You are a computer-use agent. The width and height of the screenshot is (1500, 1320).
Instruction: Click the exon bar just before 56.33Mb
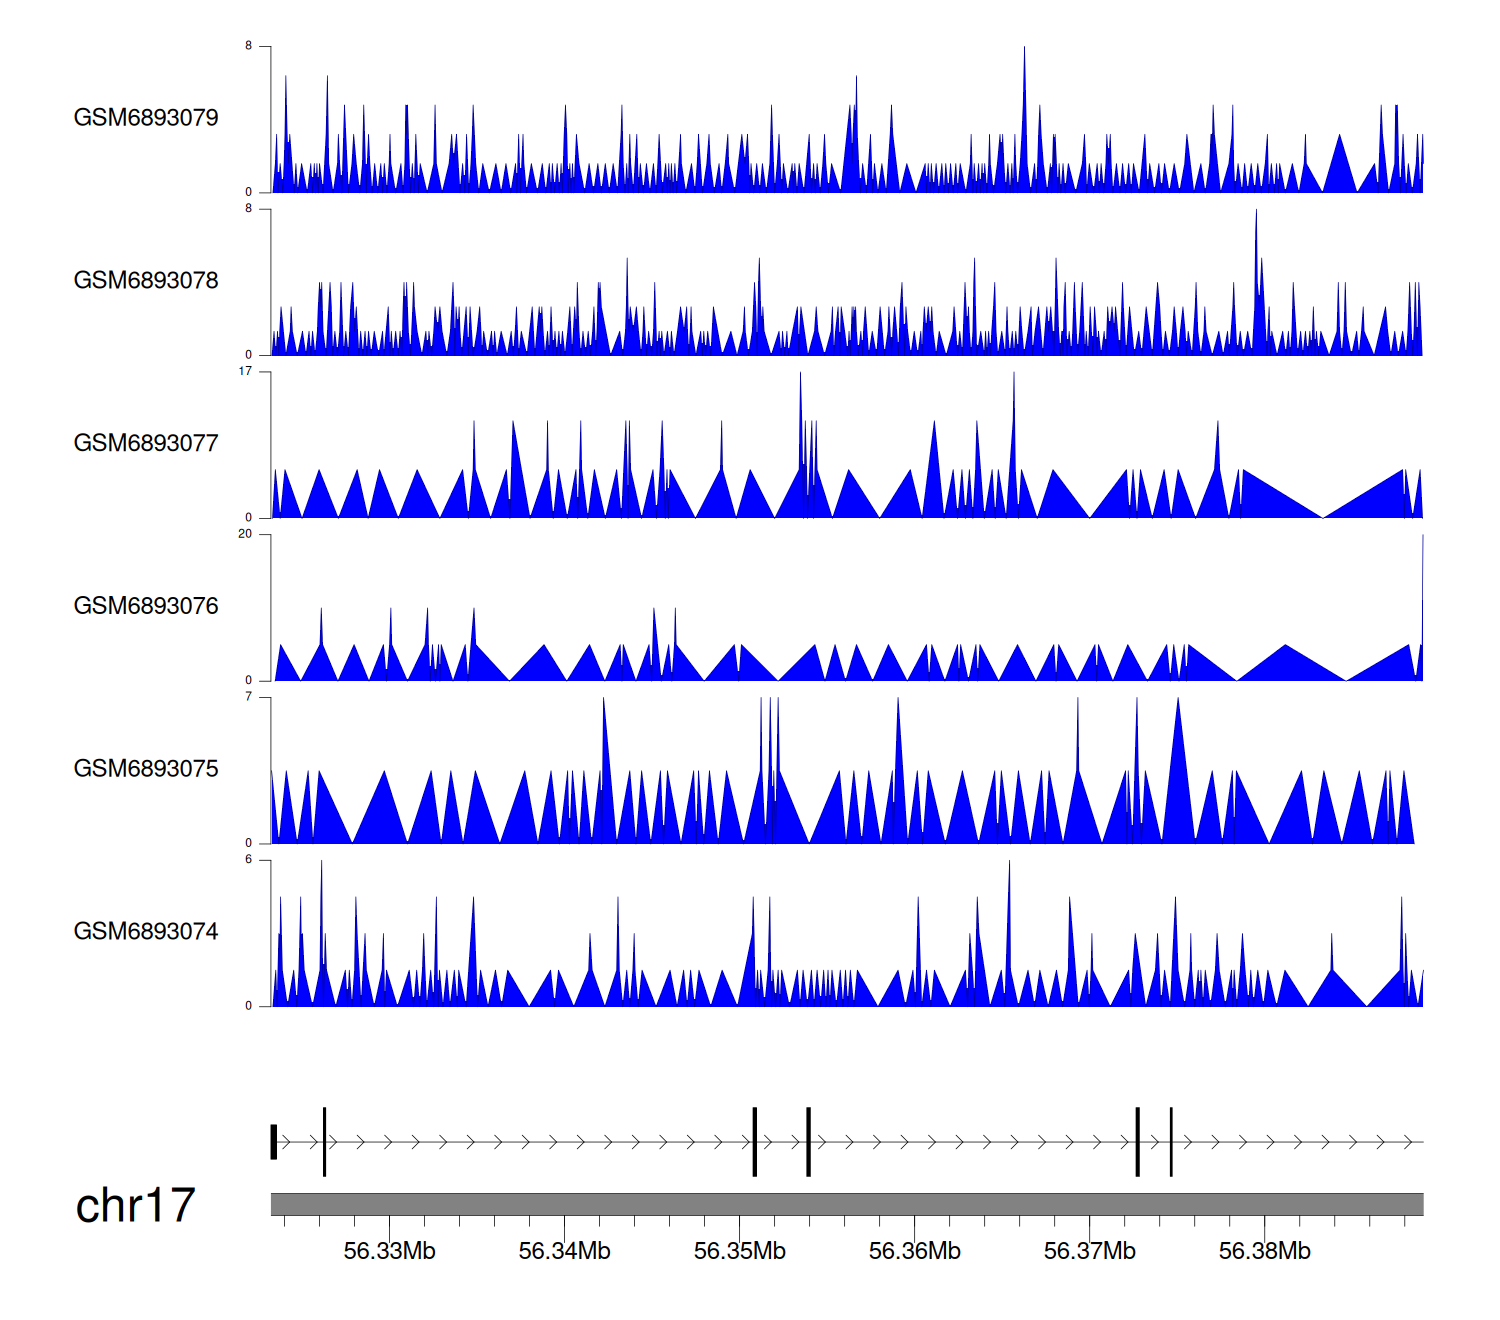[x=325, y=1142]
